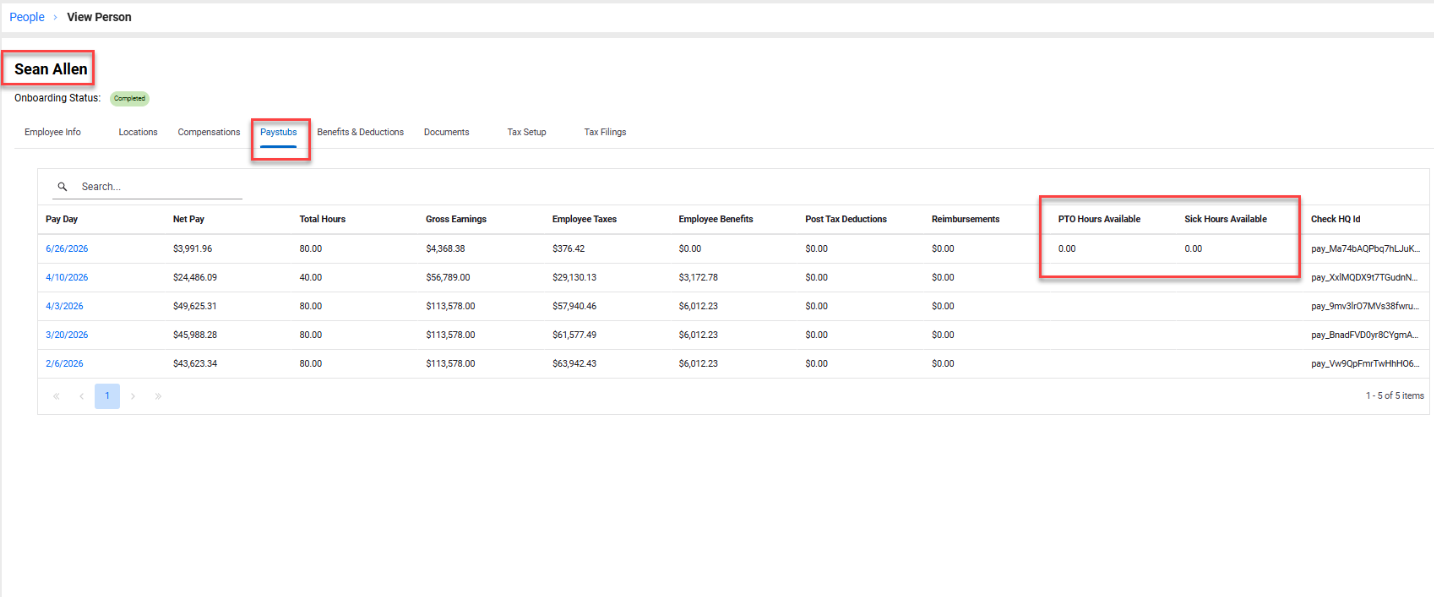The width and height of the screenshot is (1434, 597).
Task: Open the Tax Setup tab
Action: (527, 132)
